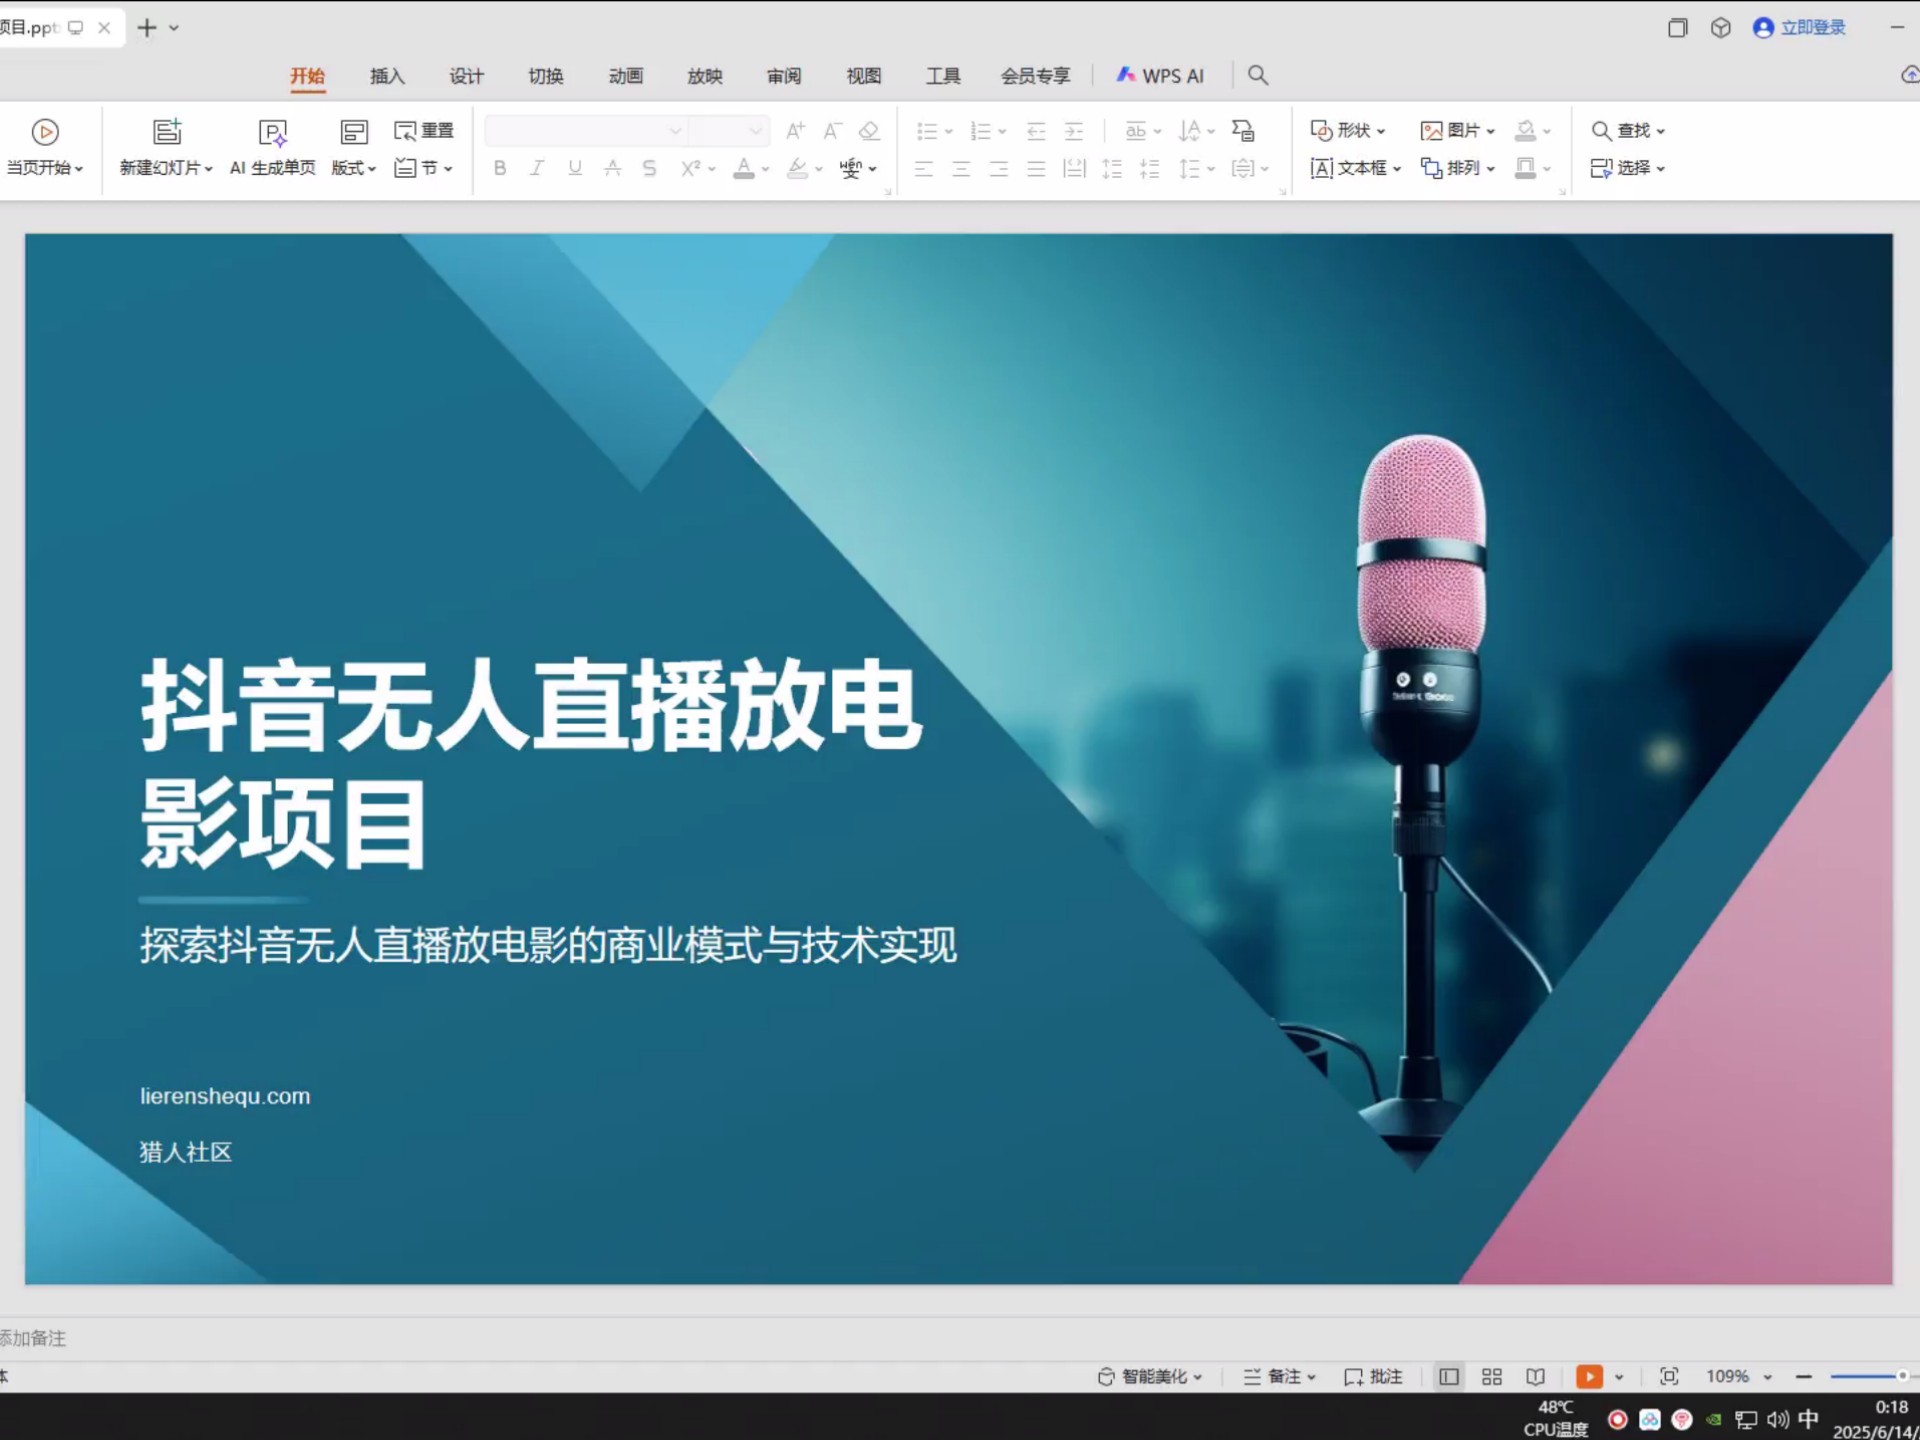Toggle Bold formatting

point(500,168)
